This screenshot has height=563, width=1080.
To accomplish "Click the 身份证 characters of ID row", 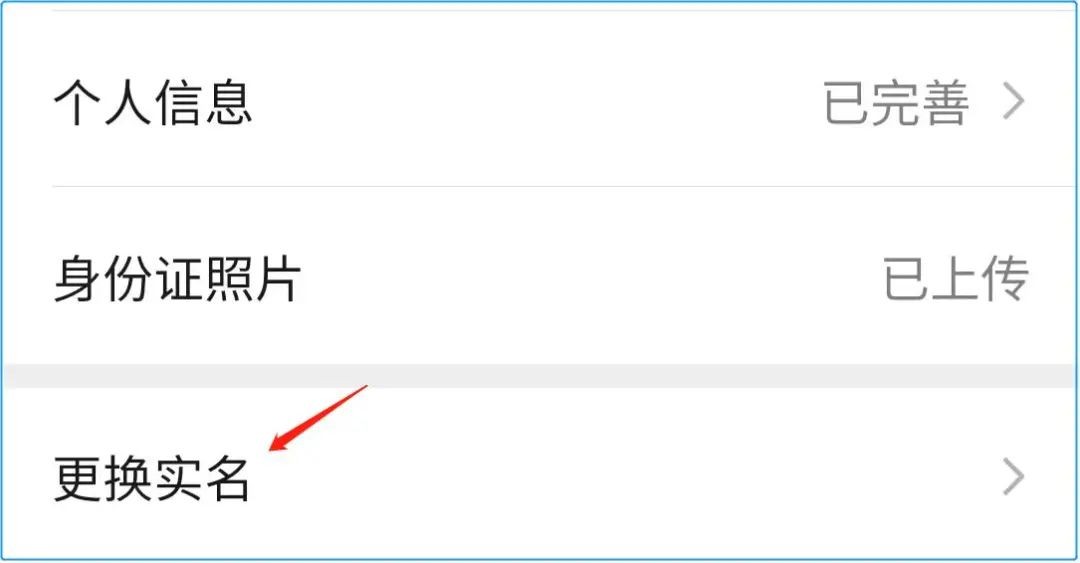I will click(128, 279).
